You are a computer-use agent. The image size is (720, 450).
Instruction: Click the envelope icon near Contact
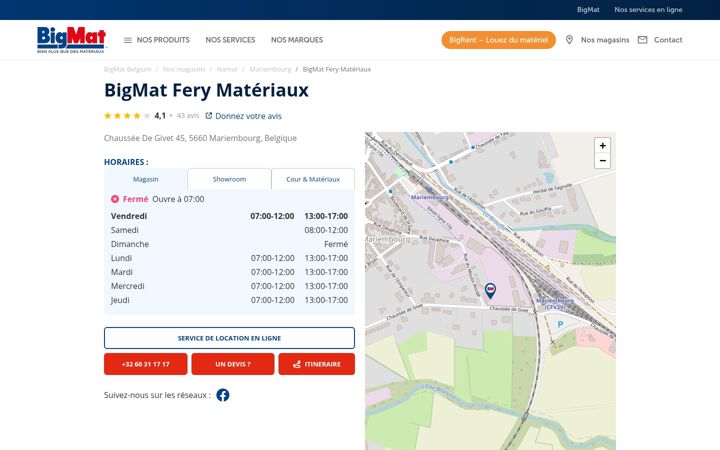click(642, 40)
